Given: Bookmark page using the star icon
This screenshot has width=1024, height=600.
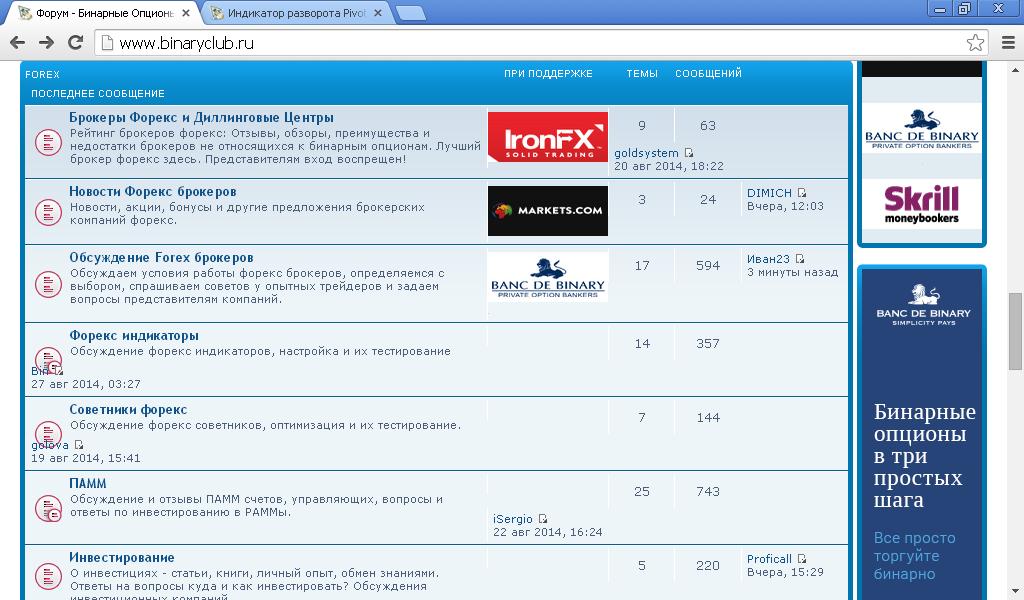Looking at the screenshot, I should (x=975, y=43).
